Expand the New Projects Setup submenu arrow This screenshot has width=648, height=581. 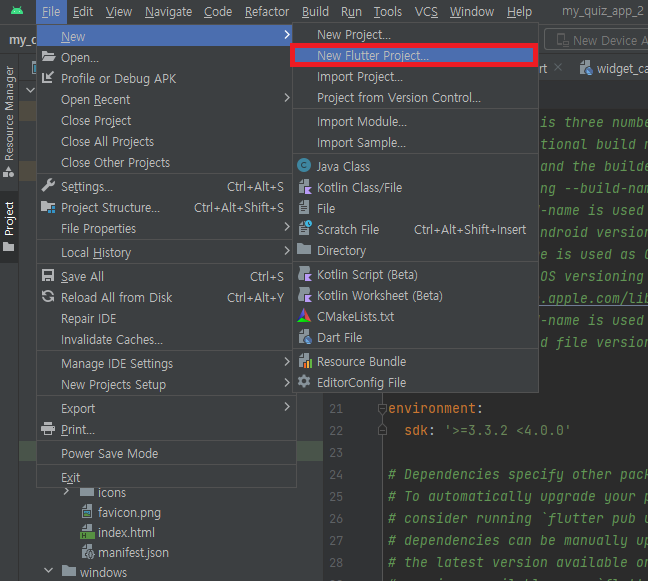(287, 383)
